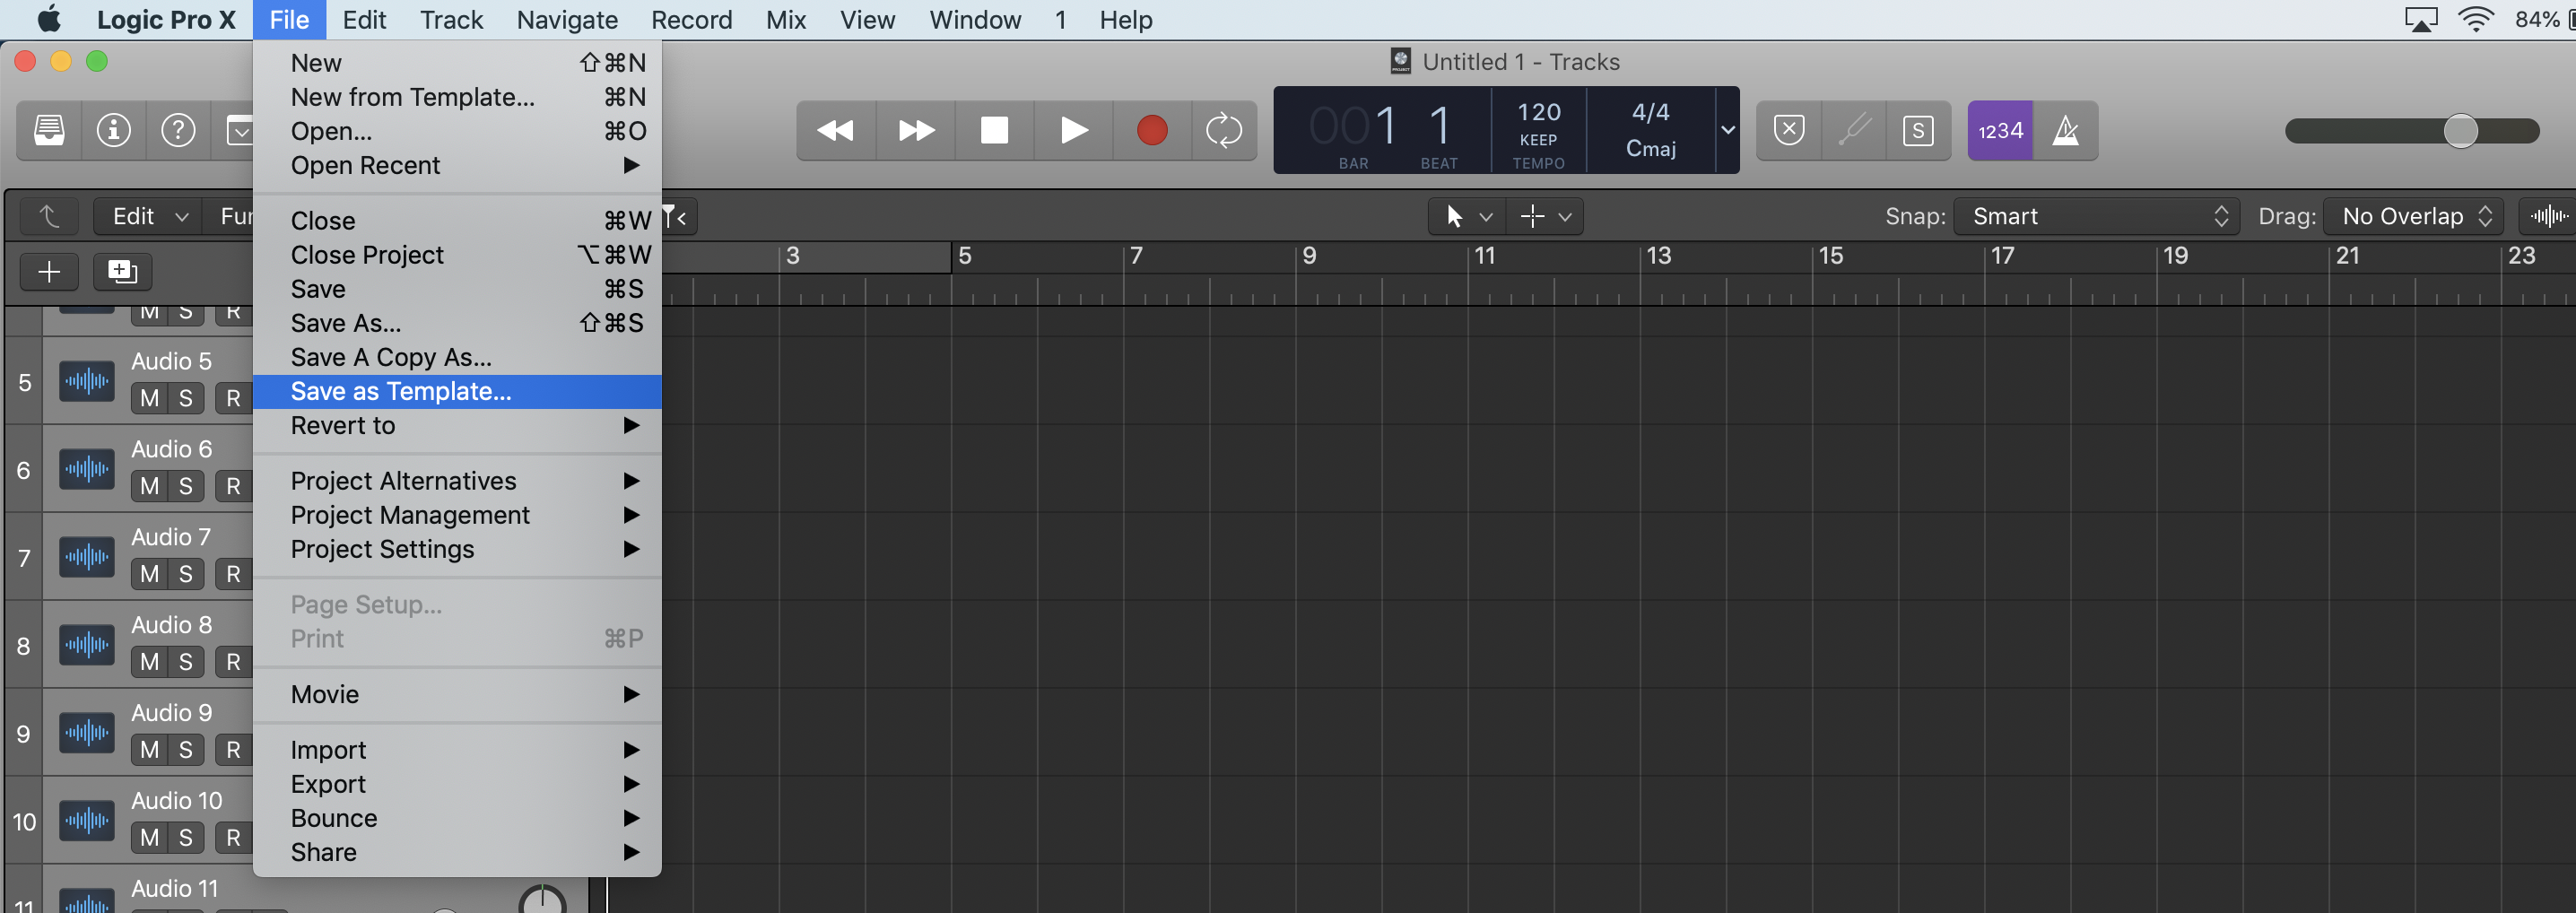
Task: Adjust the master volume slider
Action: (x=2463, y=130)
